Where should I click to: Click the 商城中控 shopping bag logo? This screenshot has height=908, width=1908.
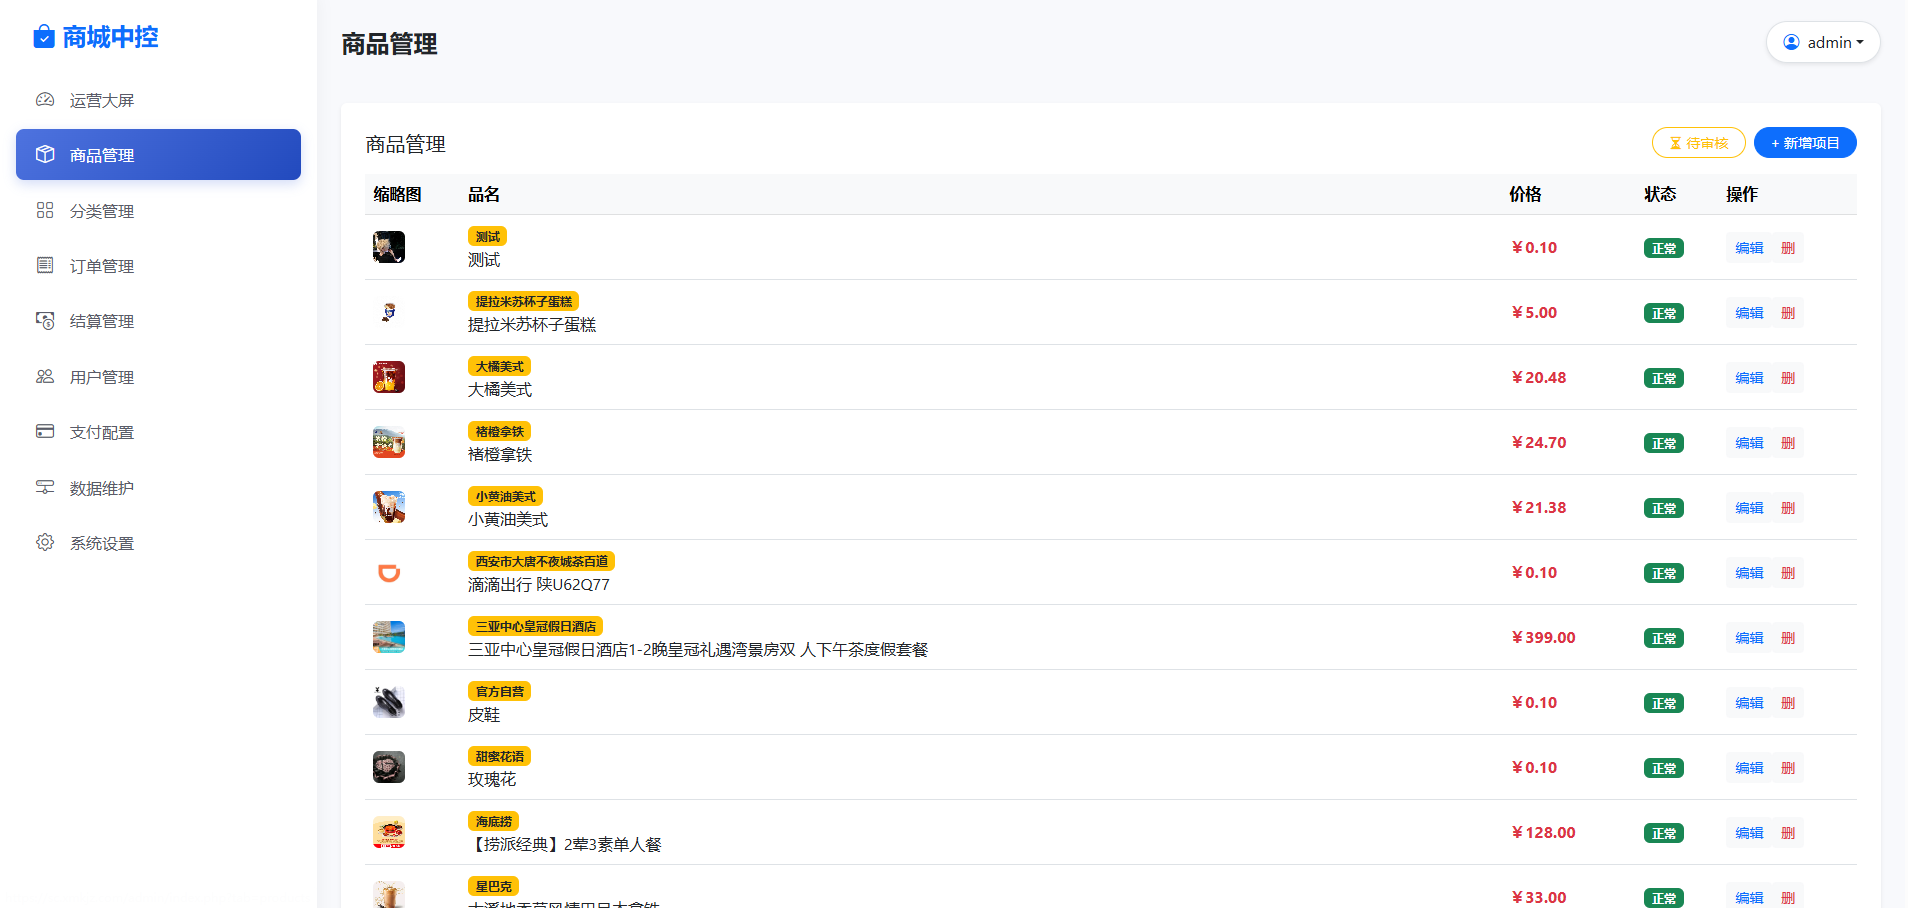[x=44, y=37]
